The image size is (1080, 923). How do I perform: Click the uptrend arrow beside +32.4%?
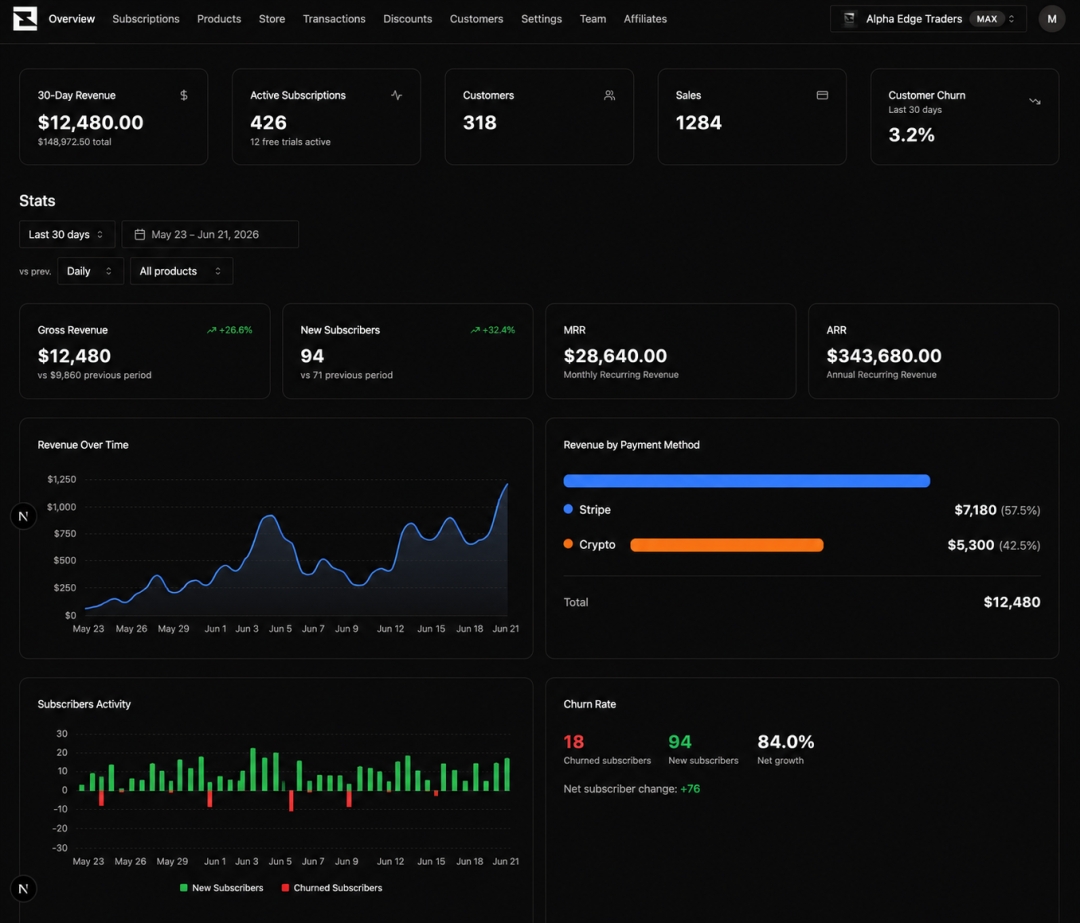[x=475, y=331]
